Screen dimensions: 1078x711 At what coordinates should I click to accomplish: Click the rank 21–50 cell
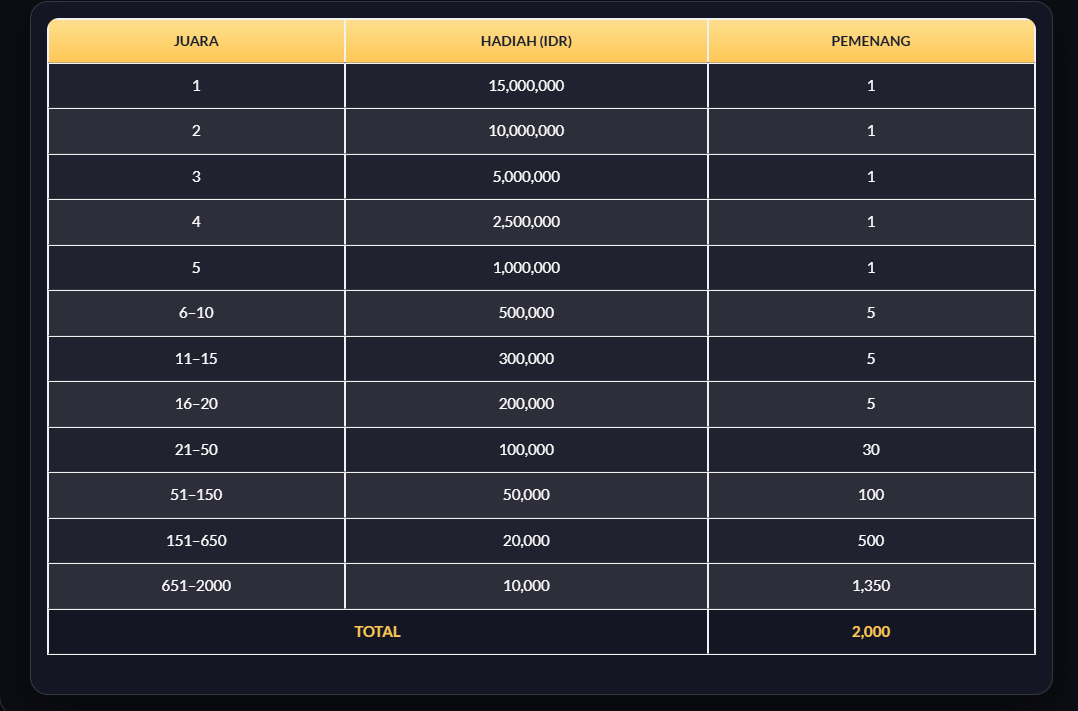tap(196, 450)
